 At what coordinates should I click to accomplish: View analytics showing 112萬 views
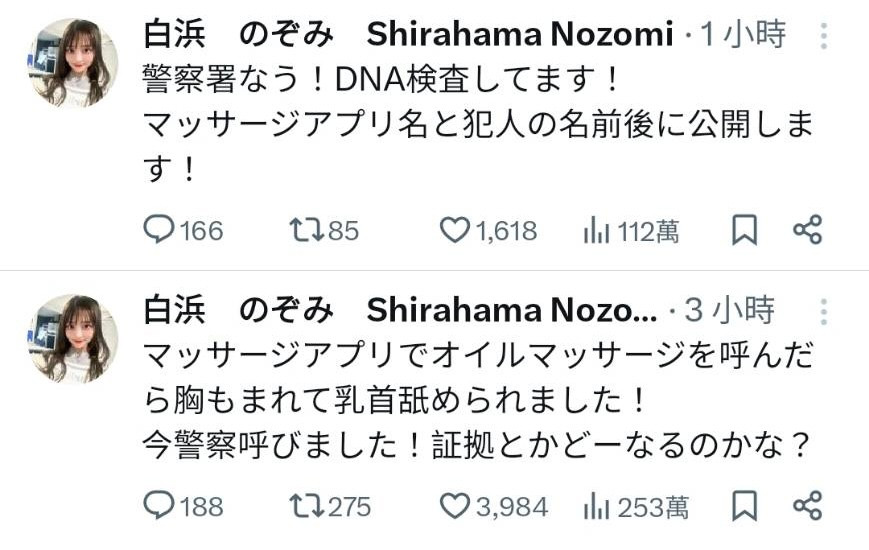597,231
